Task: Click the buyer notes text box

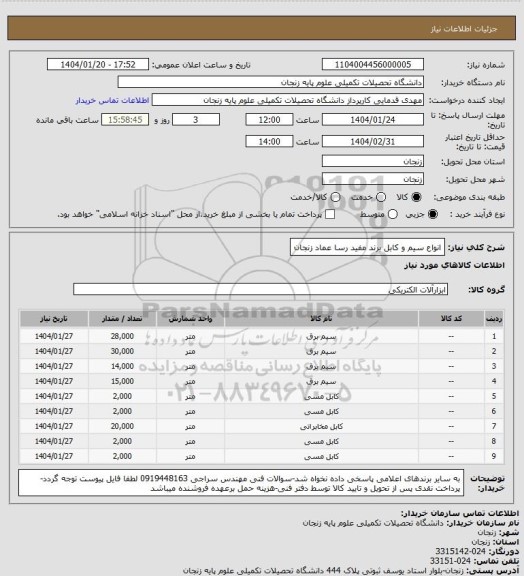Action: click(241, 483)
